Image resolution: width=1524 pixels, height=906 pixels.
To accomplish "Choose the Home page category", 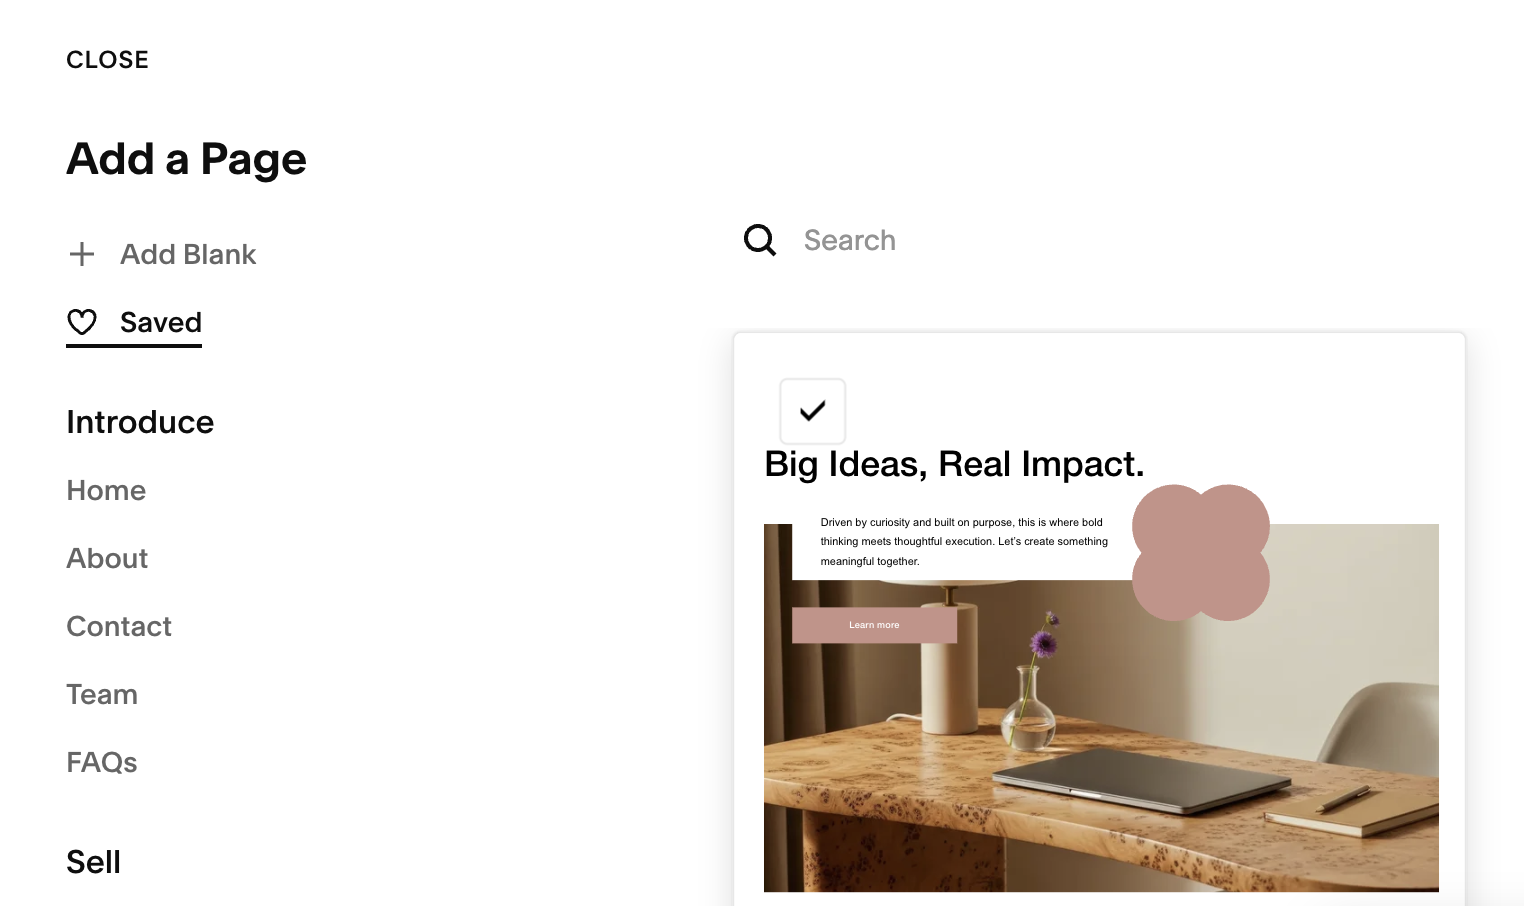I will coord(106,490).
